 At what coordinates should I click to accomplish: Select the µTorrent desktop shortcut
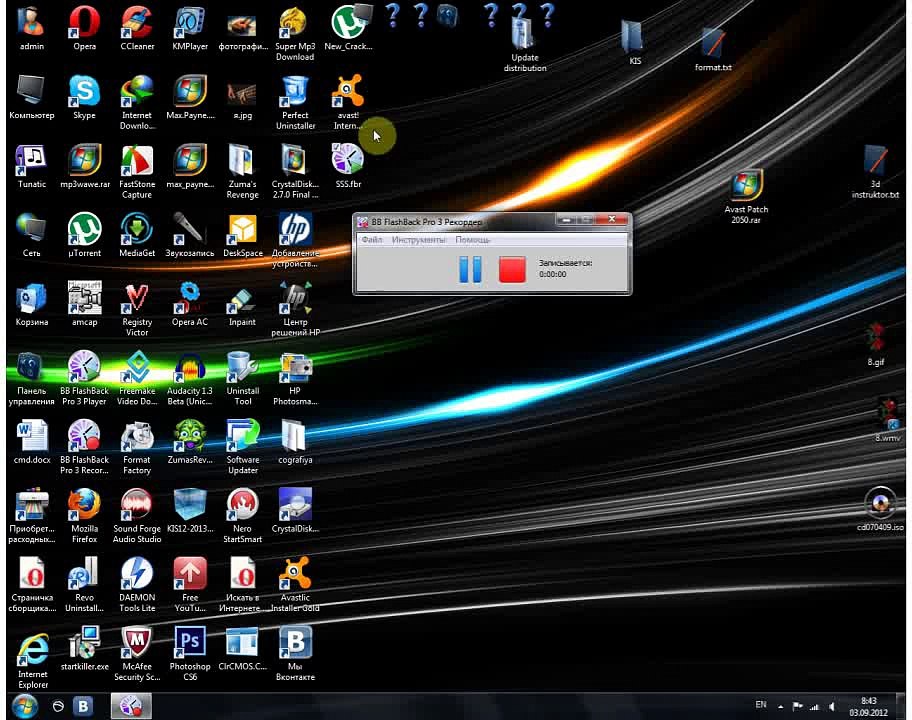[x=84, y=235]
